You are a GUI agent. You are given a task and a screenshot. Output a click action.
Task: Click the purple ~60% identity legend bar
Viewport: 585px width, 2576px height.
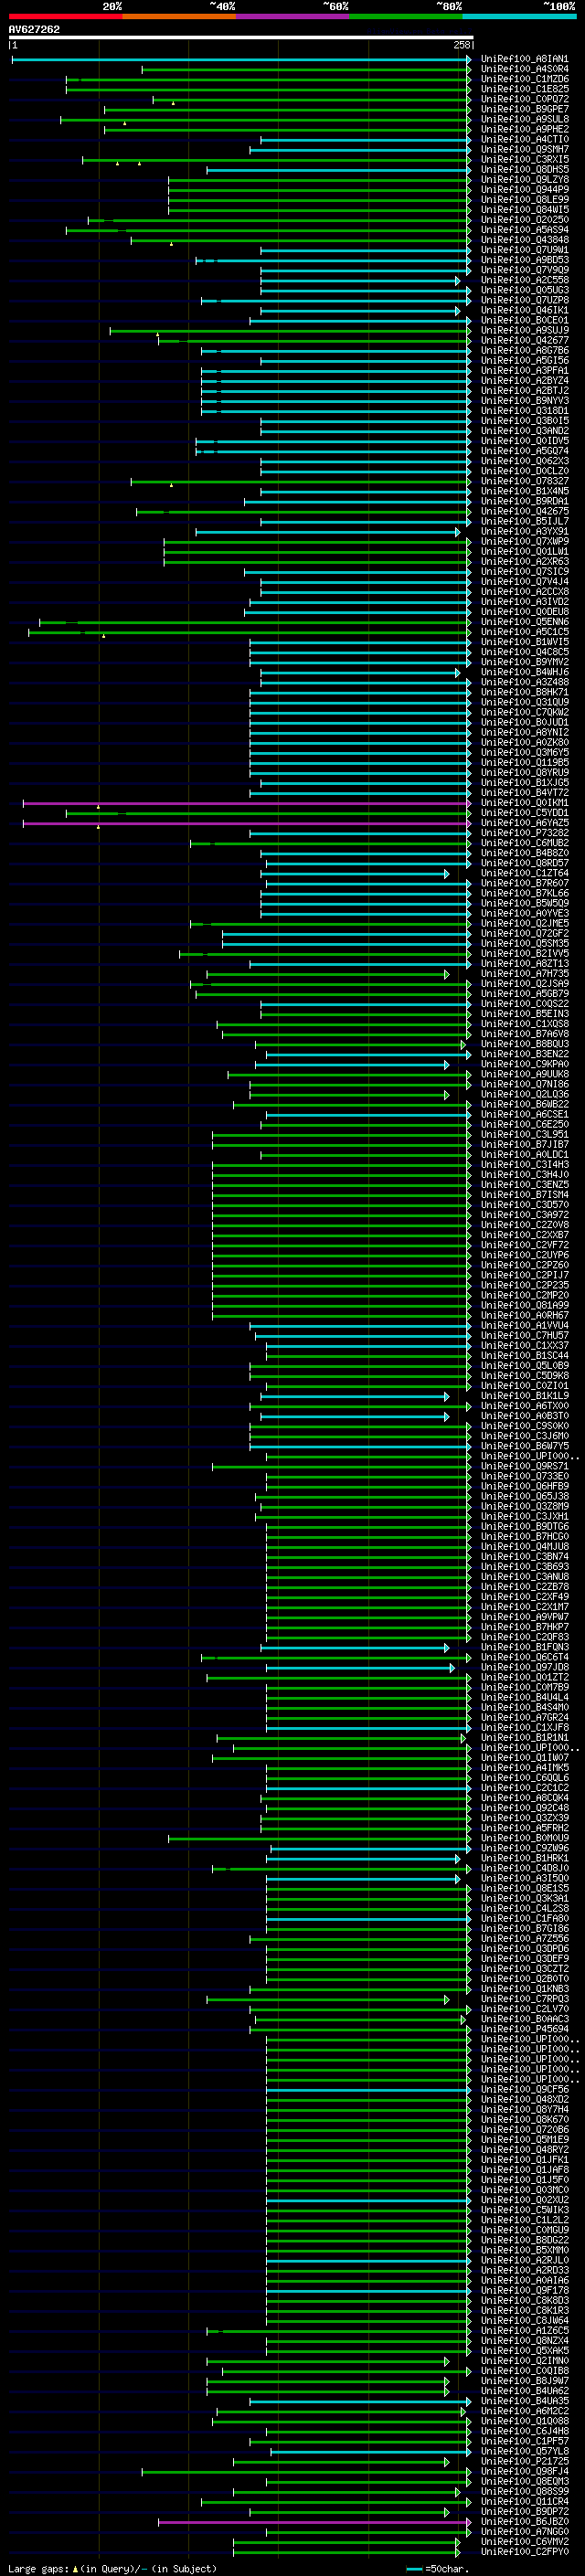point(293,17)
